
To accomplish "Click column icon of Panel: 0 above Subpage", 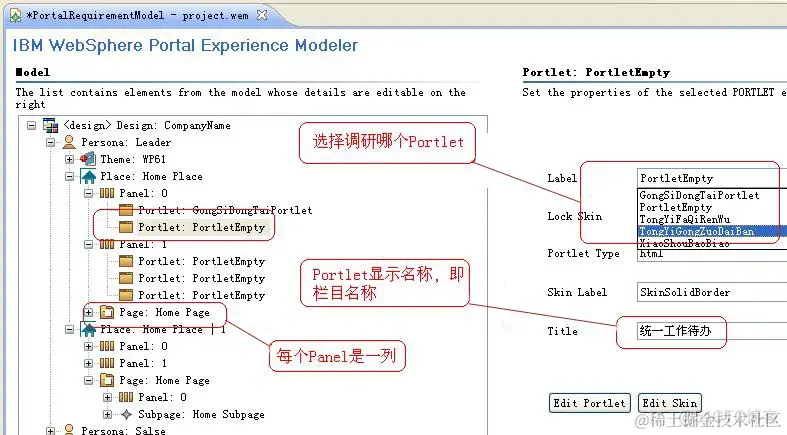I will [126, 398].
